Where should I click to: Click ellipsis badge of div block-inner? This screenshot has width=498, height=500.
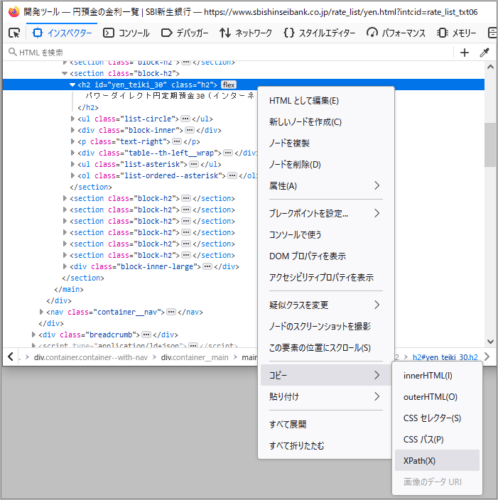(x=190, y=130)
